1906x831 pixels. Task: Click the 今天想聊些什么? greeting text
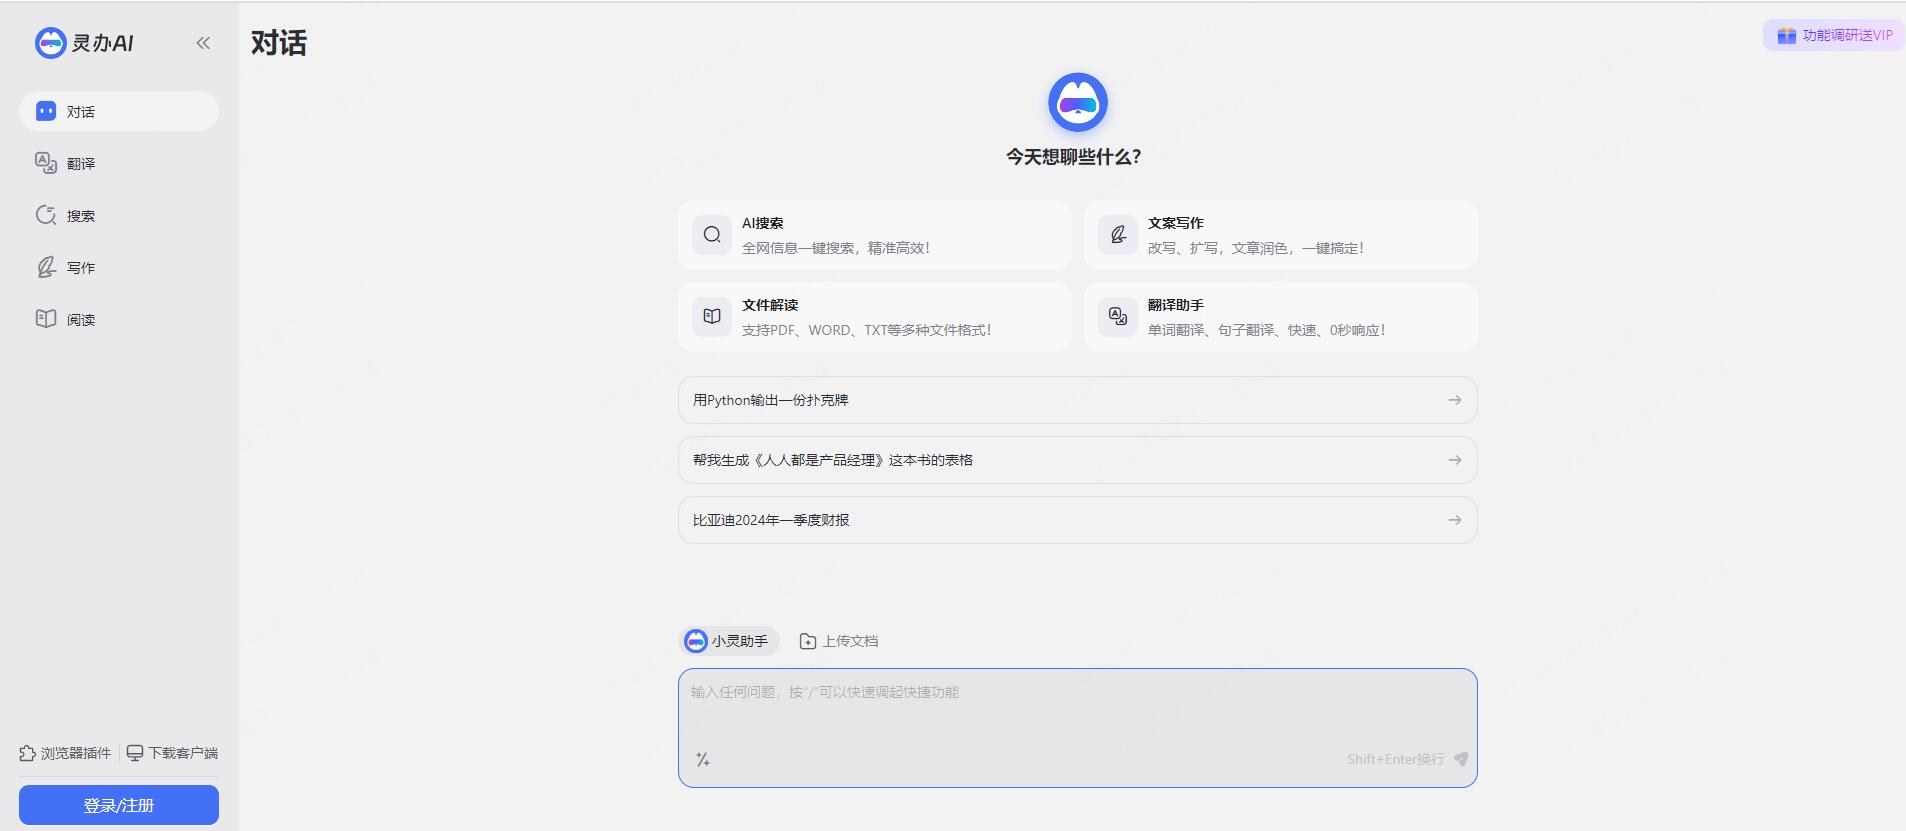[1074, 157]
